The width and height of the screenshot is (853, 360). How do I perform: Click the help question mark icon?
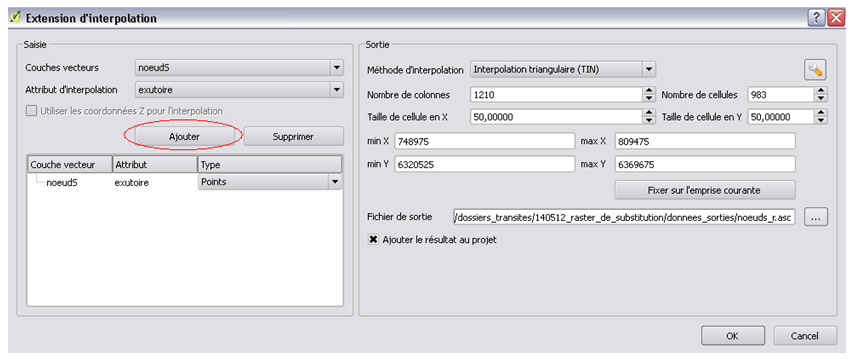[816, 17]
